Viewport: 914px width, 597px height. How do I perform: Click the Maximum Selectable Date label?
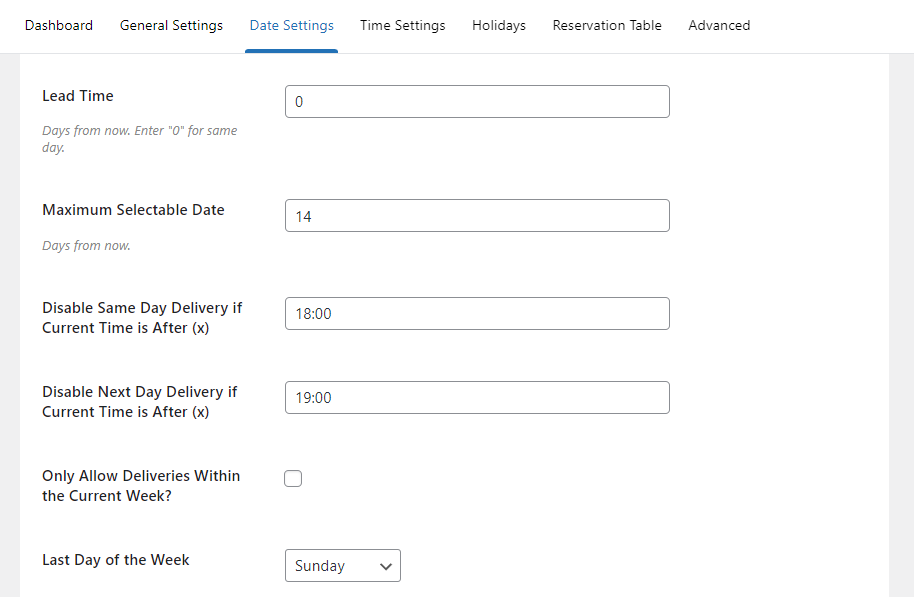pyautogui.click(x=133, y=209)
